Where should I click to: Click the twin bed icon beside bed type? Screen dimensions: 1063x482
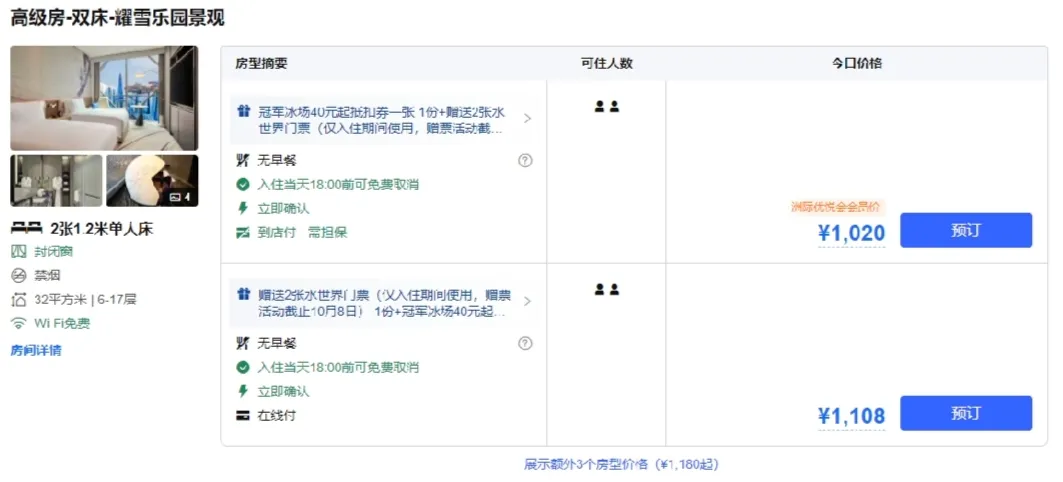click(26, 228)
